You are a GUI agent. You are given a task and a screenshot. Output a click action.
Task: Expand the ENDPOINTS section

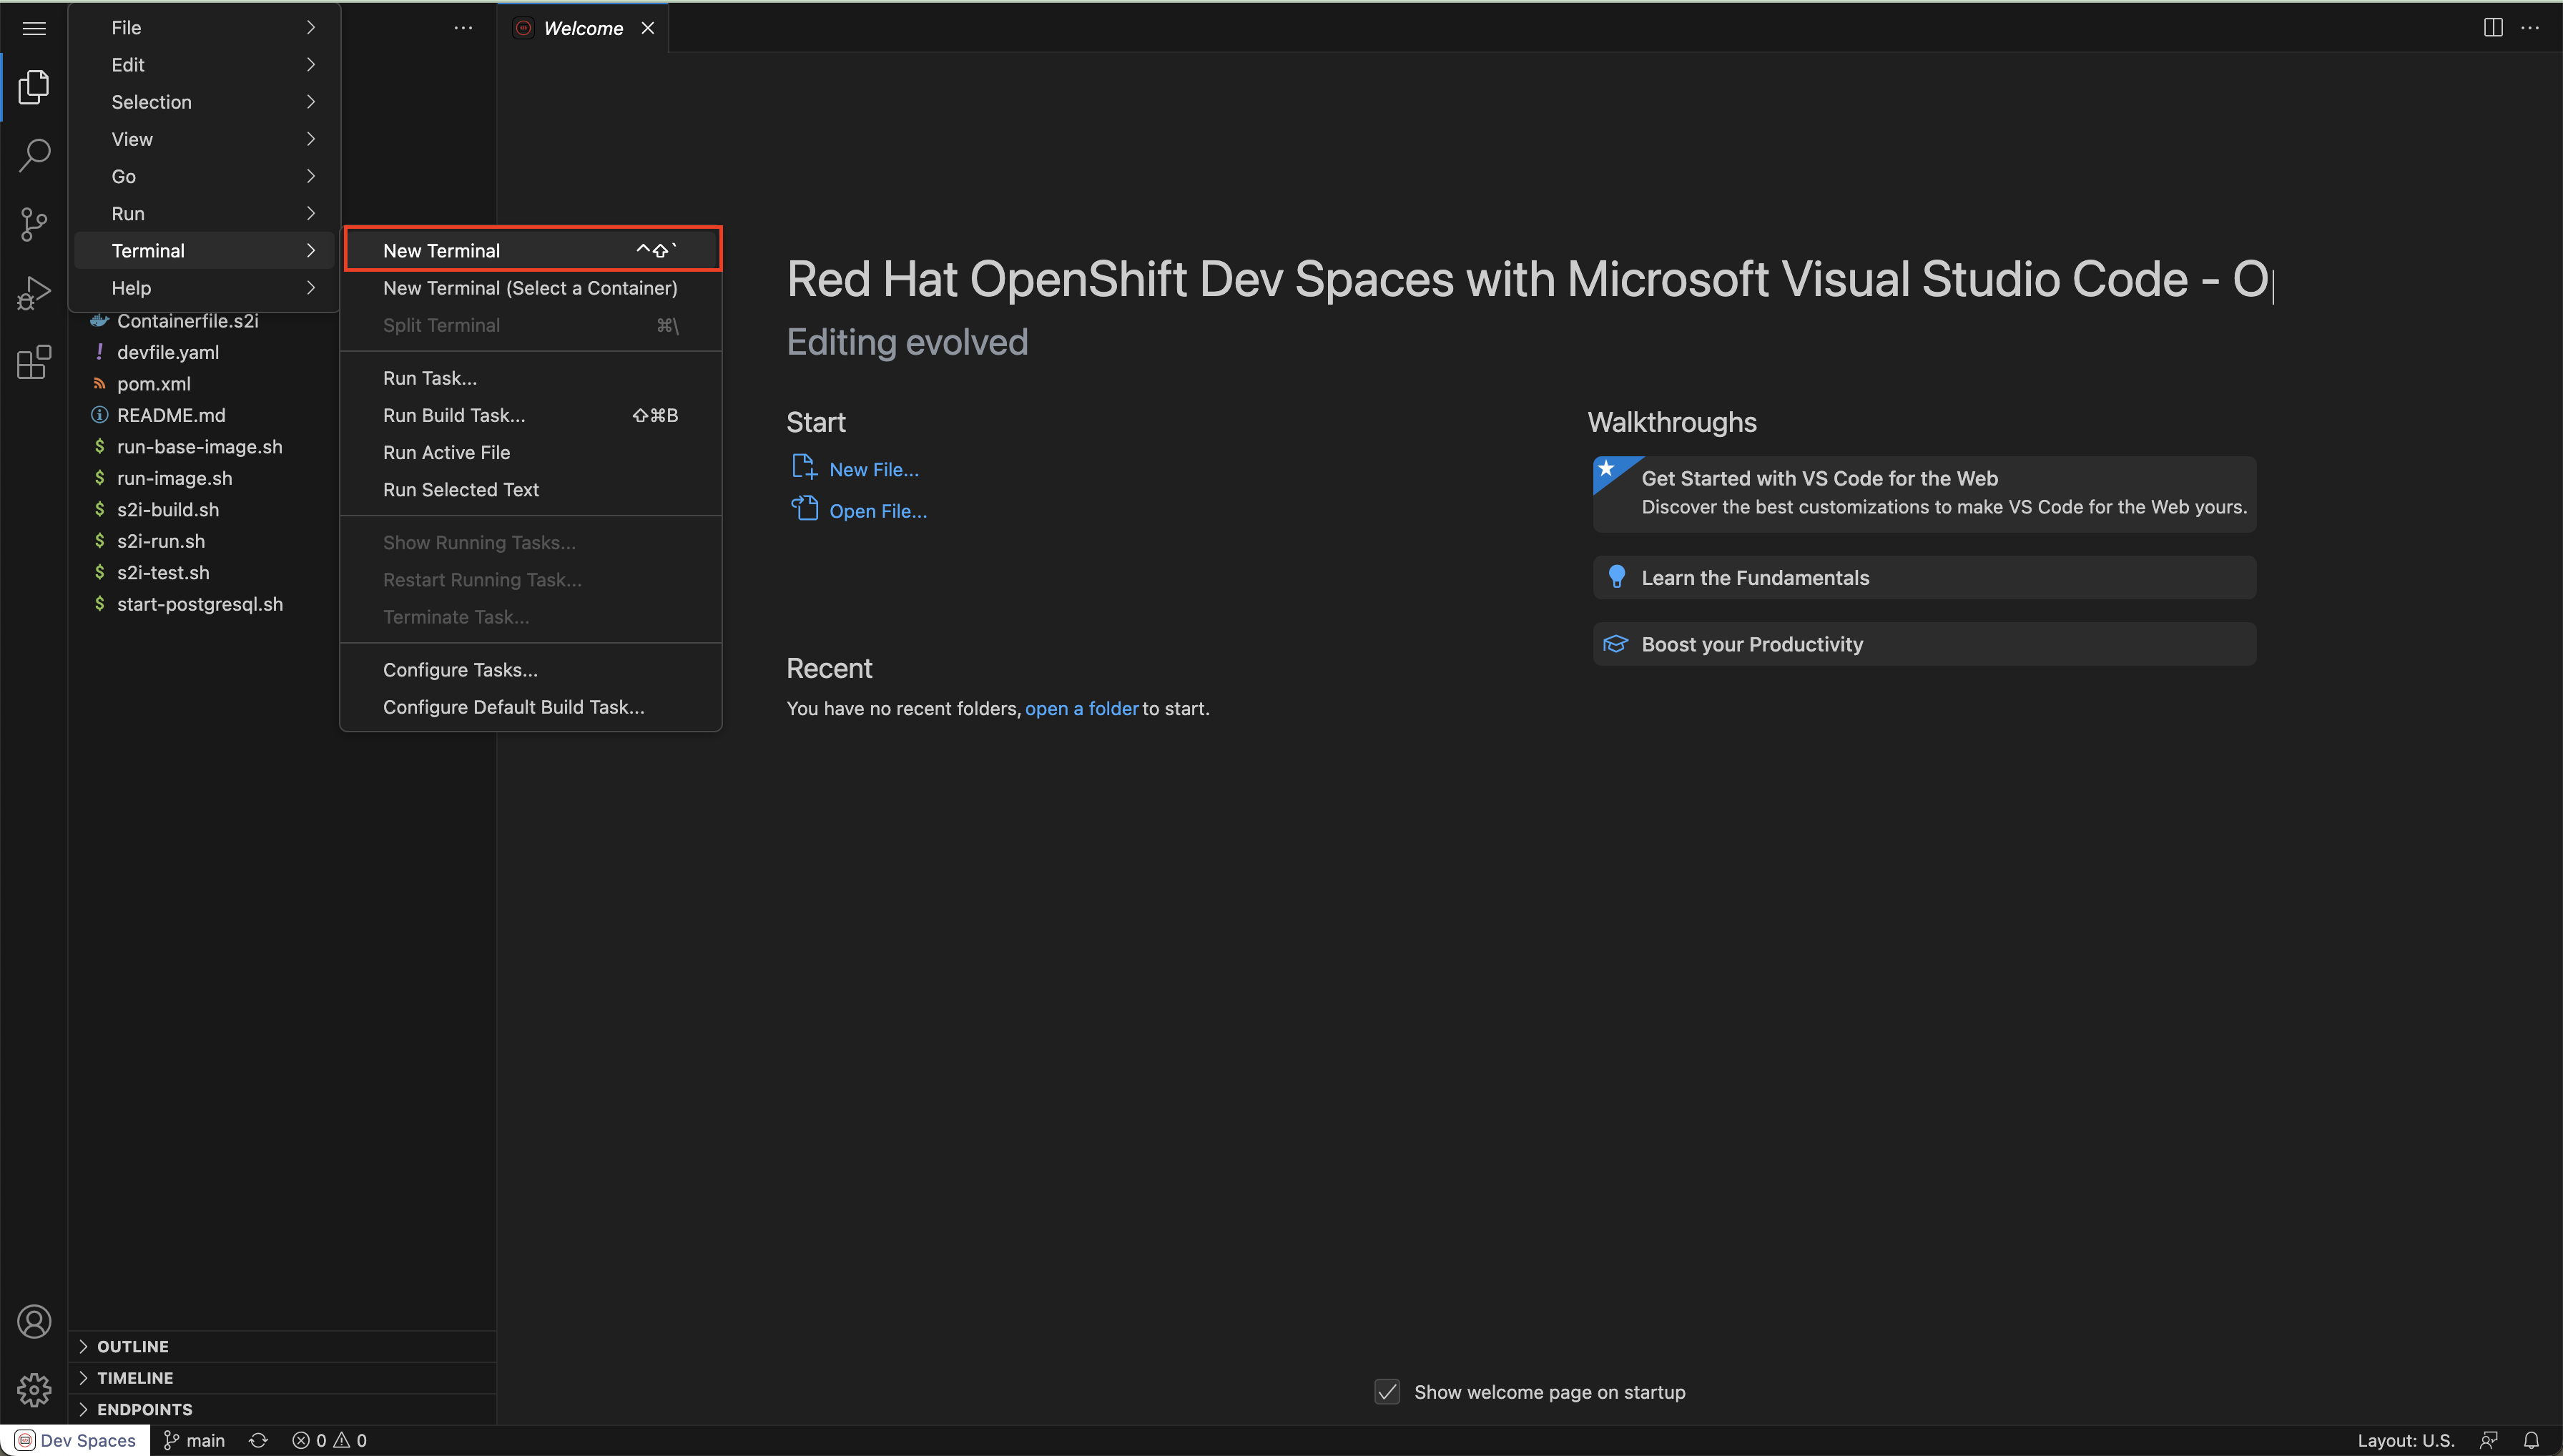pos(282,1409)
